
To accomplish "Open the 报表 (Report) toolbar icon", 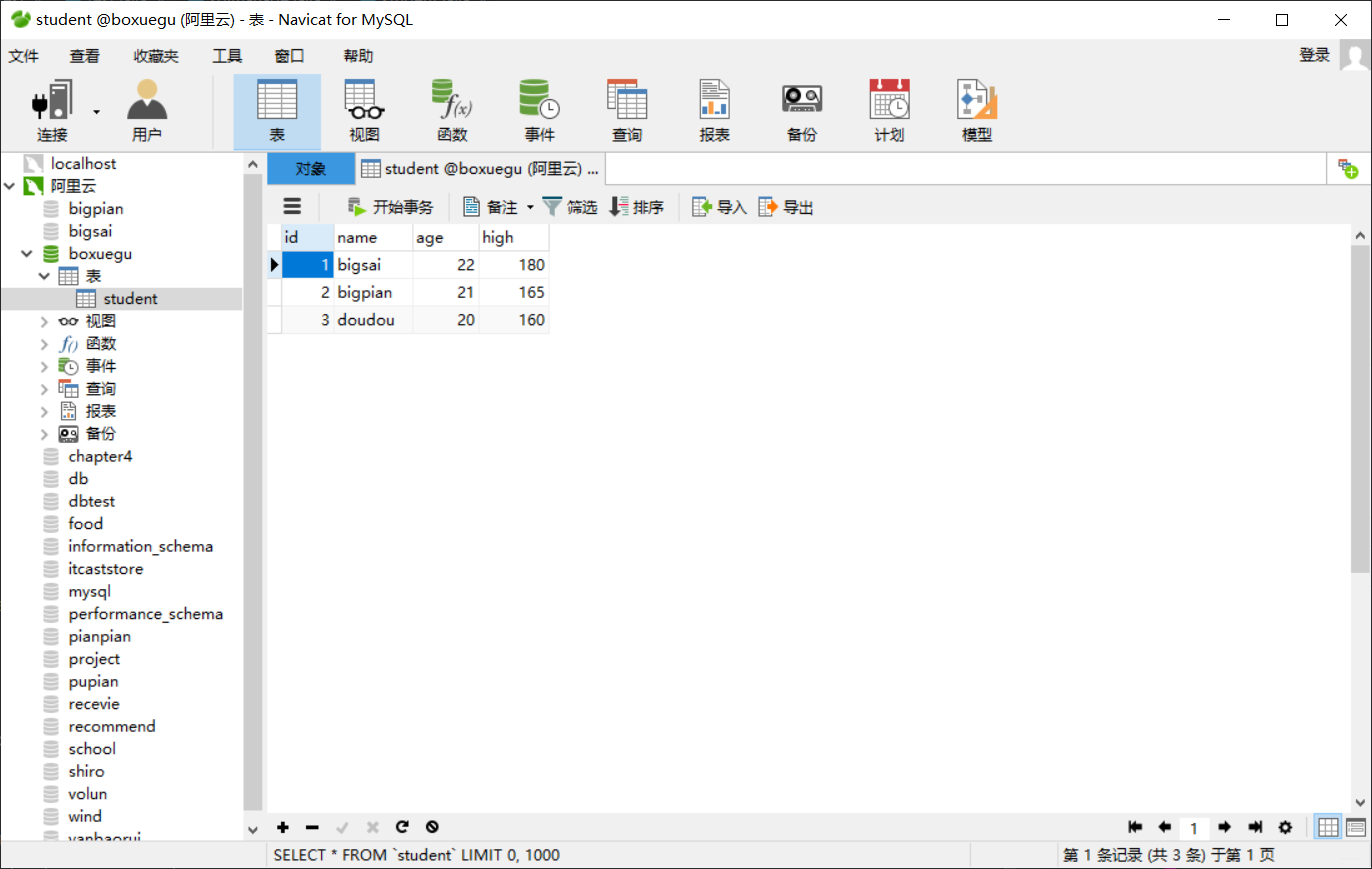I will pyautogui.click(x=714, y=111).
